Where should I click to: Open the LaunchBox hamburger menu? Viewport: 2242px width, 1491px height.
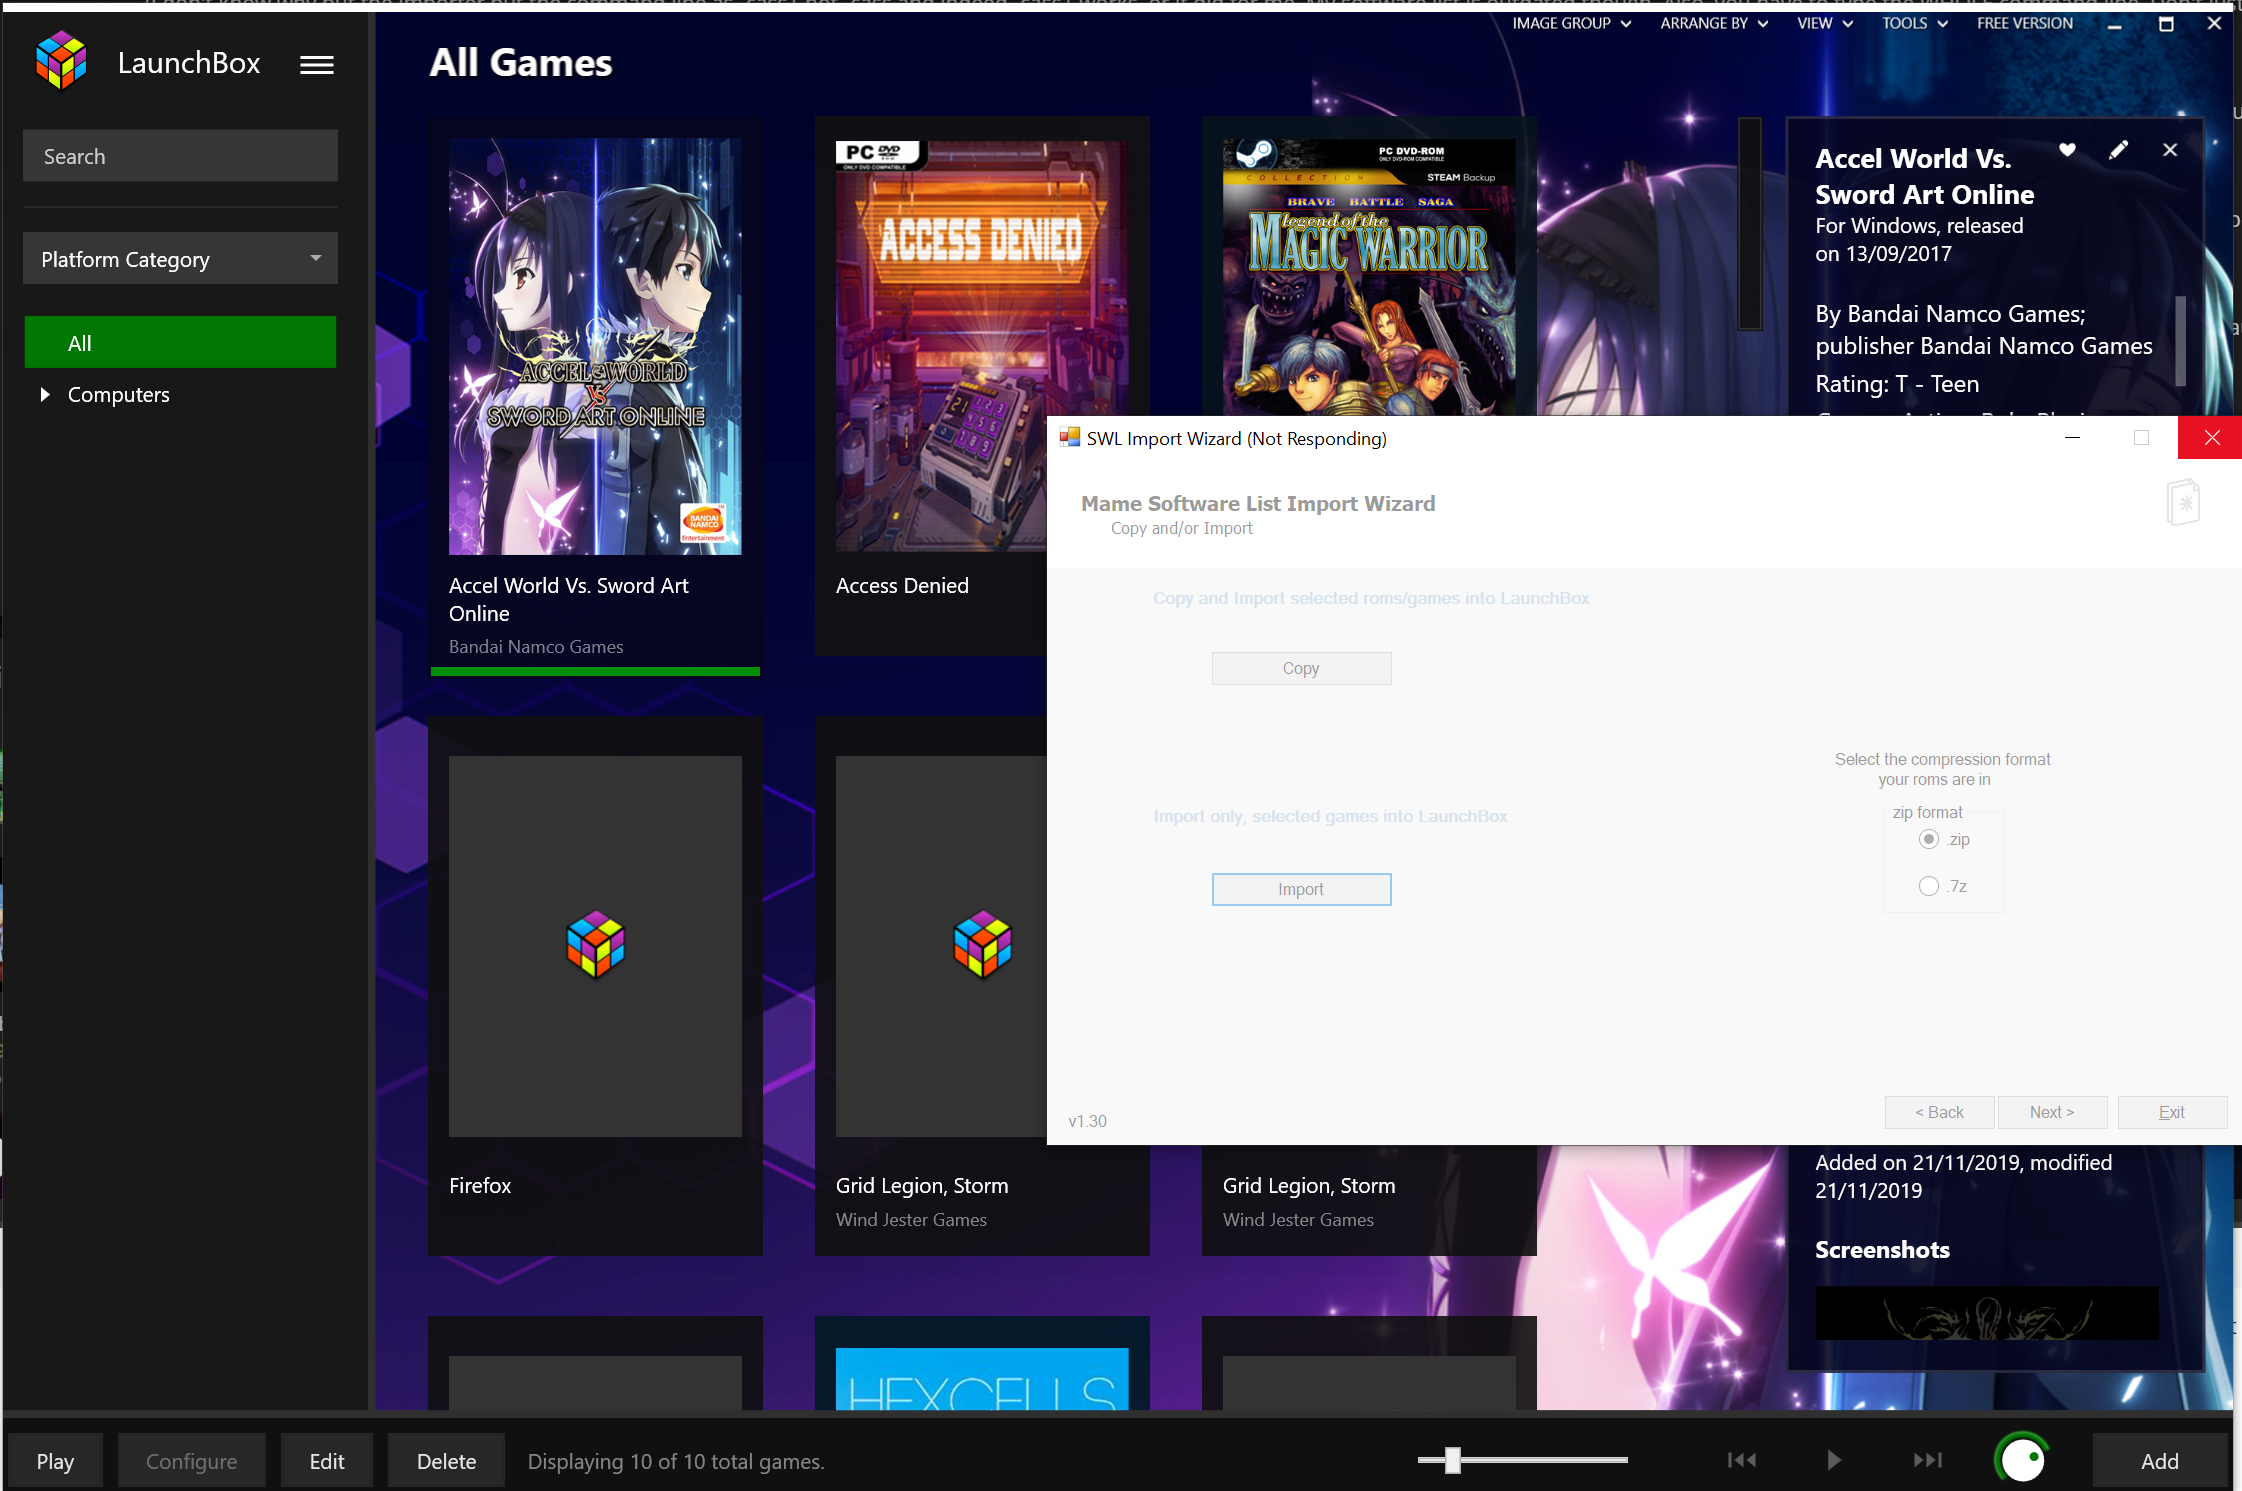[317, 65]
